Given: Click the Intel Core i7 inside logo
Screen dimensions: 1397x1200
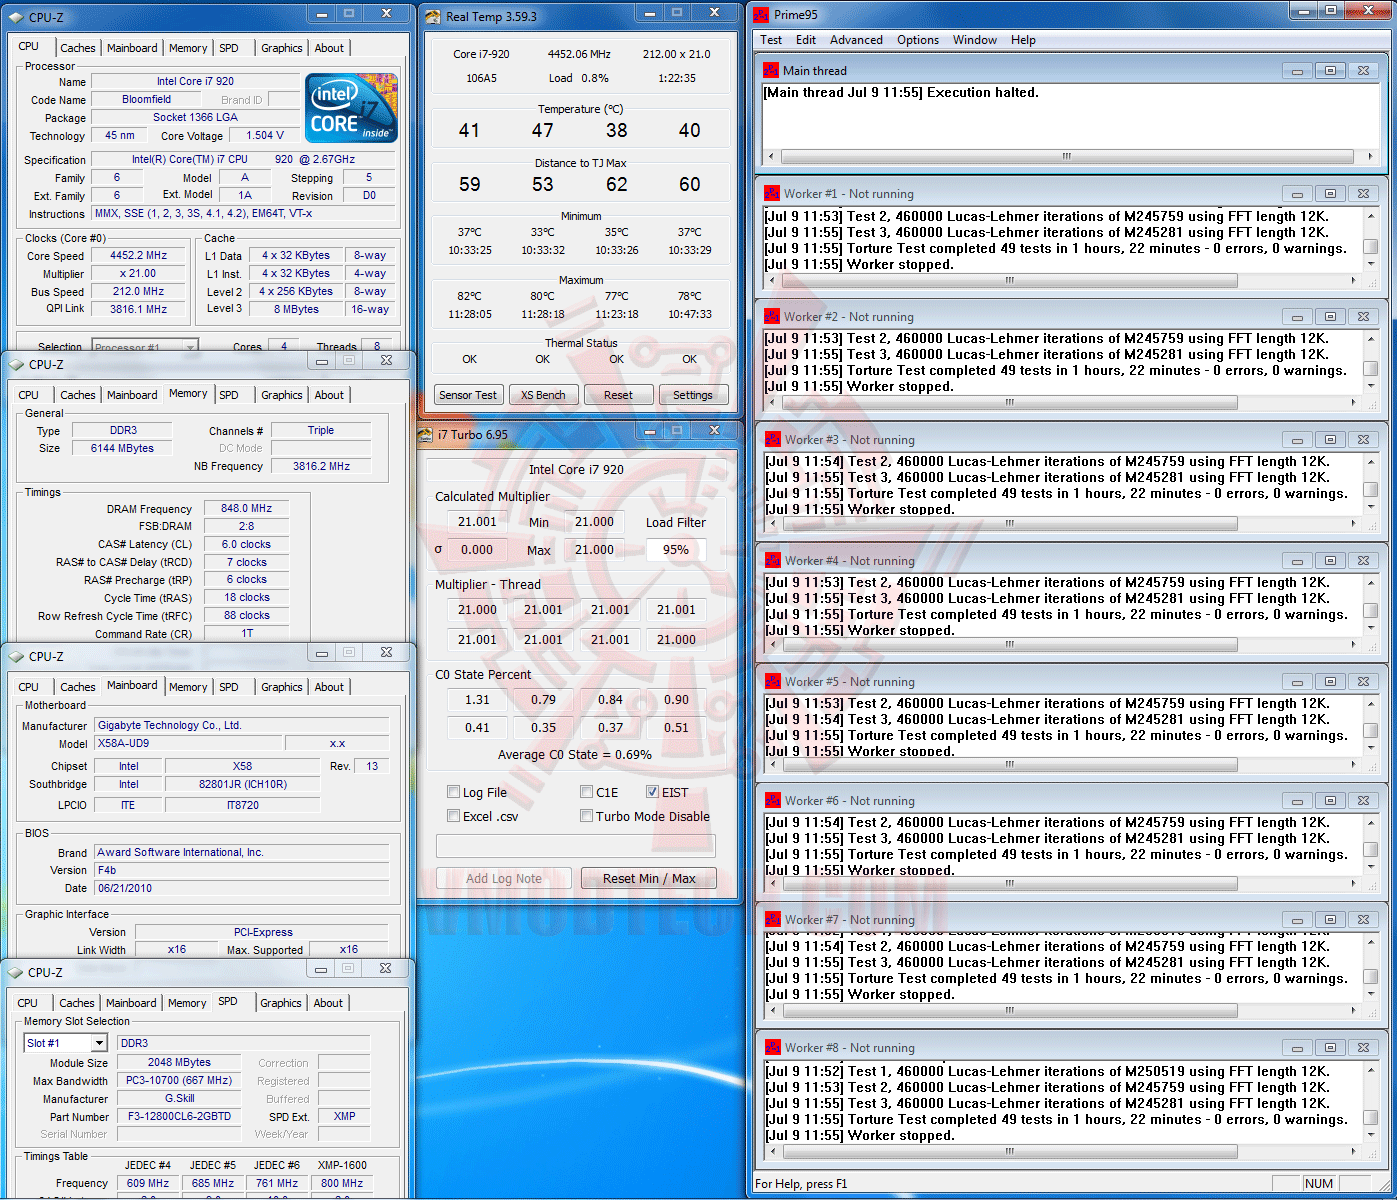Looking at the screenshot, I should [351, 108].
